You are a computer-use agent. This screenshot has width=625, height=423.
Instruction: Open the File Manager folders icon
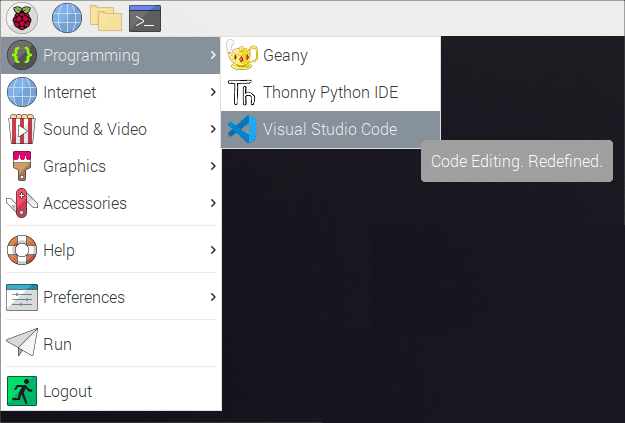pos(105,18)
